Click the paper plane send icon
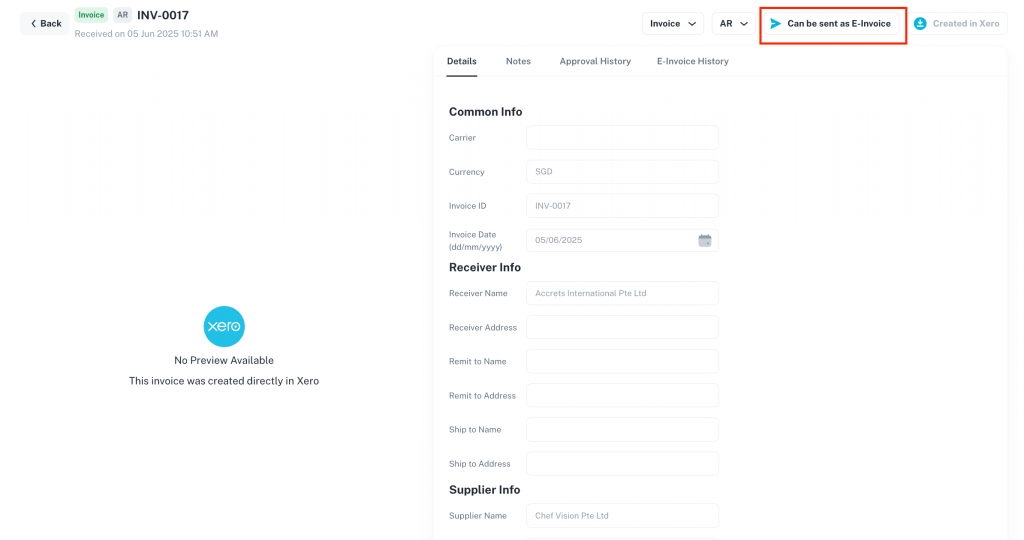 click(x=775, y=24)
